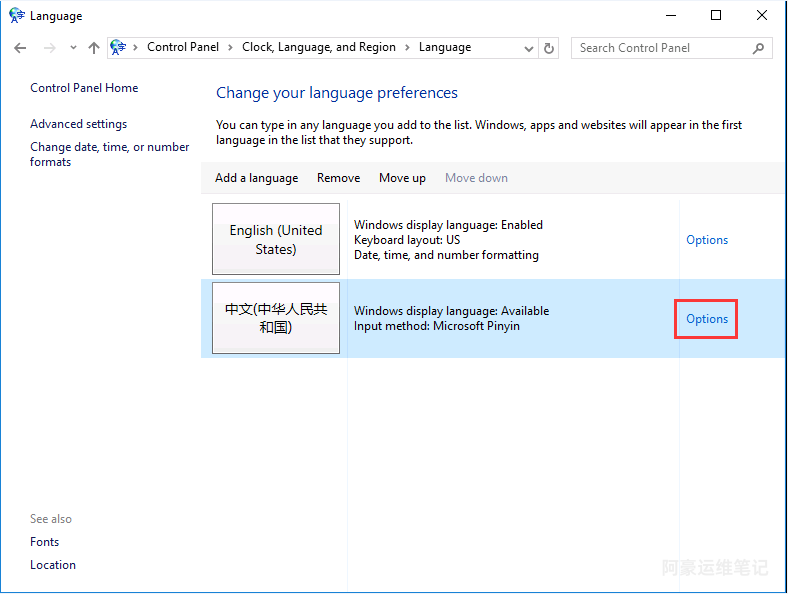Close the Language window

[x=762, y=16]
